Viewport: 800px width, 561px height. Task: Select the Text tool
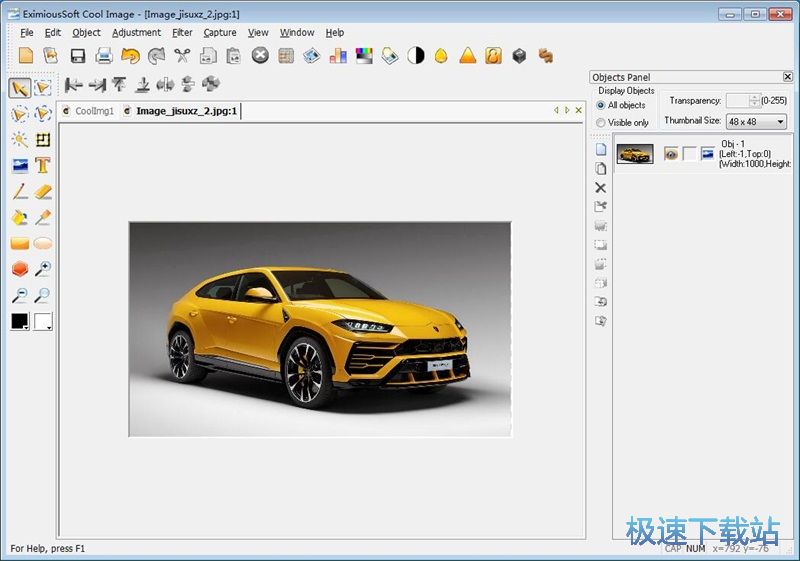(43, 165)
